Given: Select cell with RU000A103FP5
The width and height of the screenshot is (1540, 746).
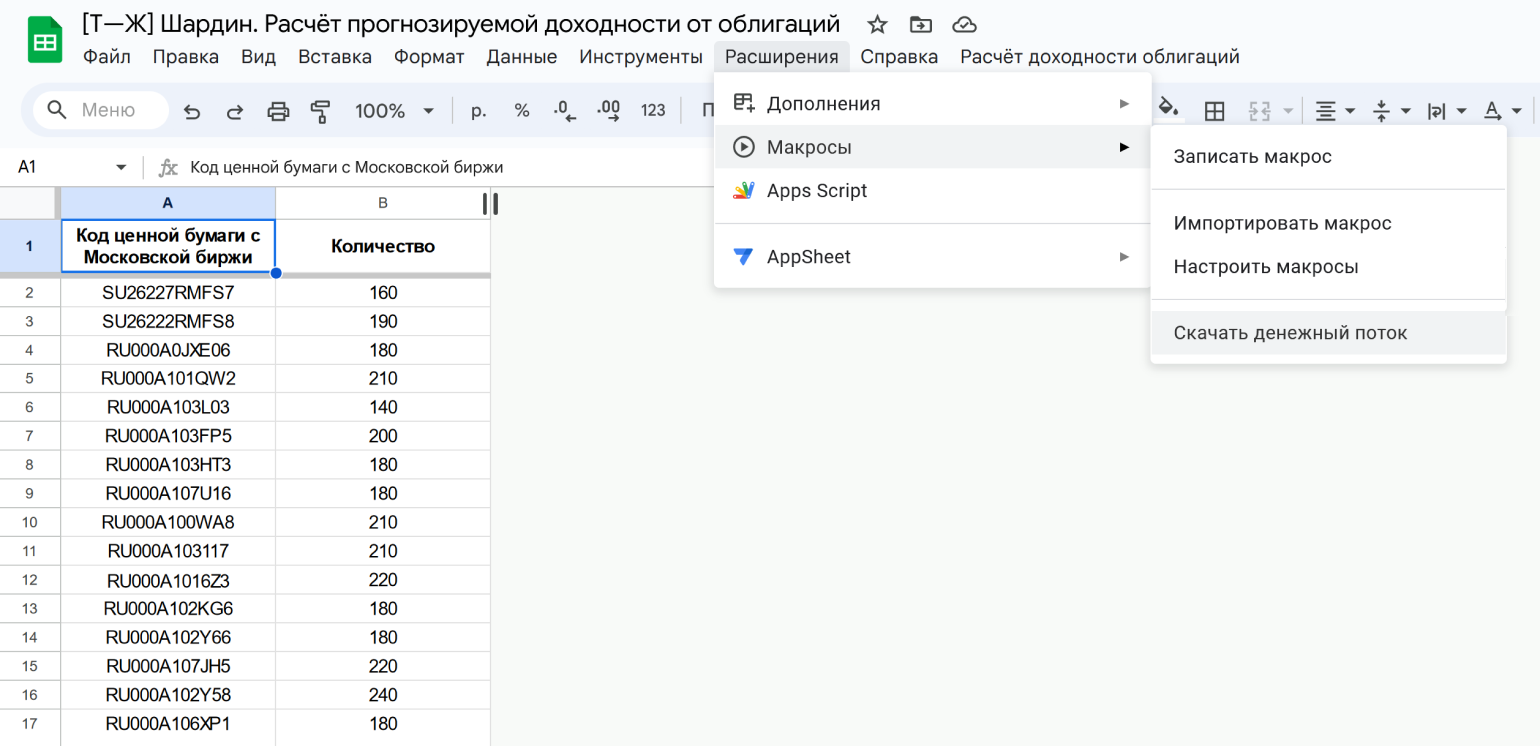Looking at the screenshot, I should [x=168, y=436].
